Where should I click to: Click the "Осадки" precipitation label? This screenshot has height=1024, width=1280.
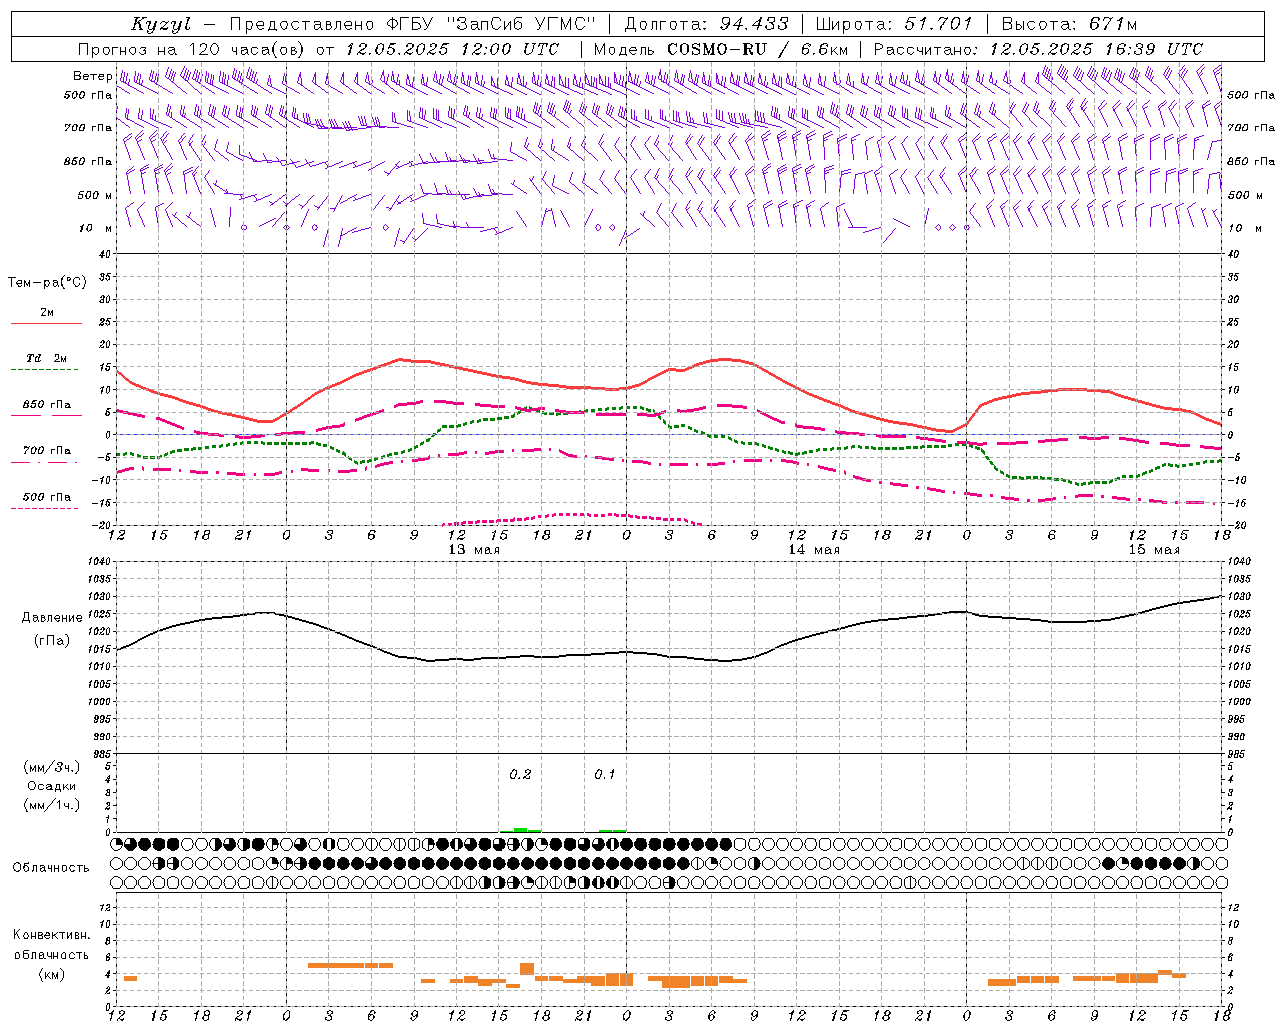52,787
